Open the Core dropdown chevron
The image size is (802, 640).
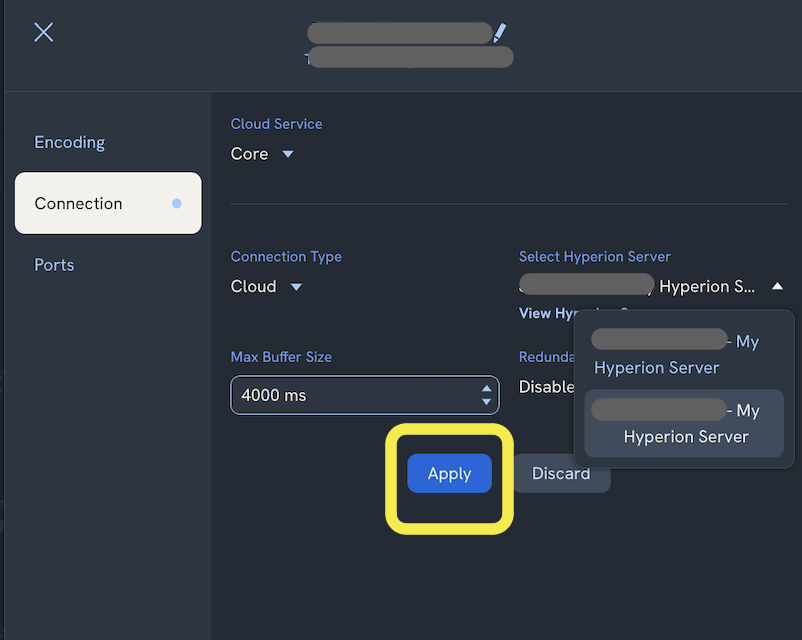(x=287, y=154)
